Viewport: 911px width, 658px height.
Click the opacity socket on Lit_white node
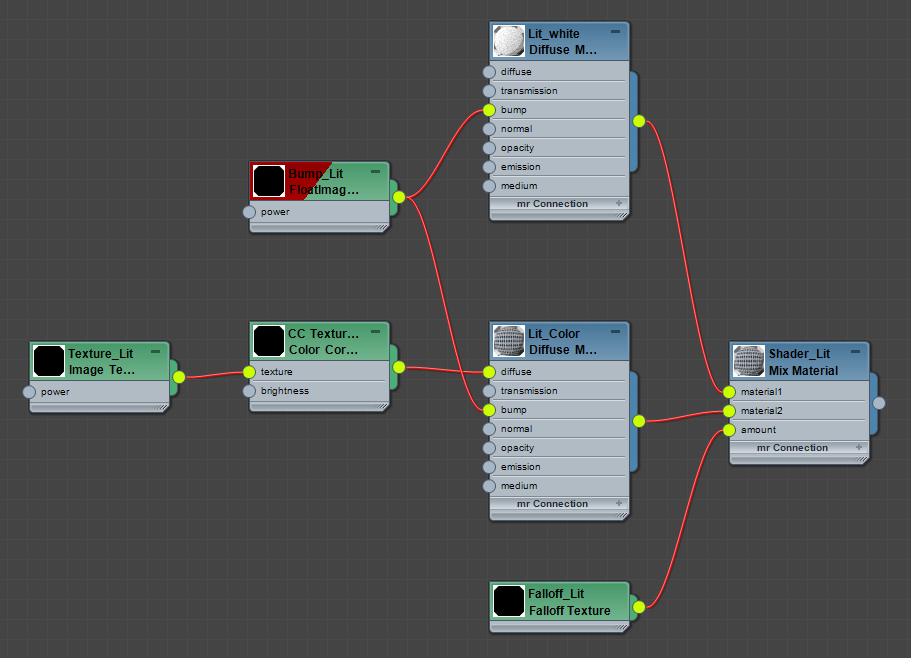[489, 148]
